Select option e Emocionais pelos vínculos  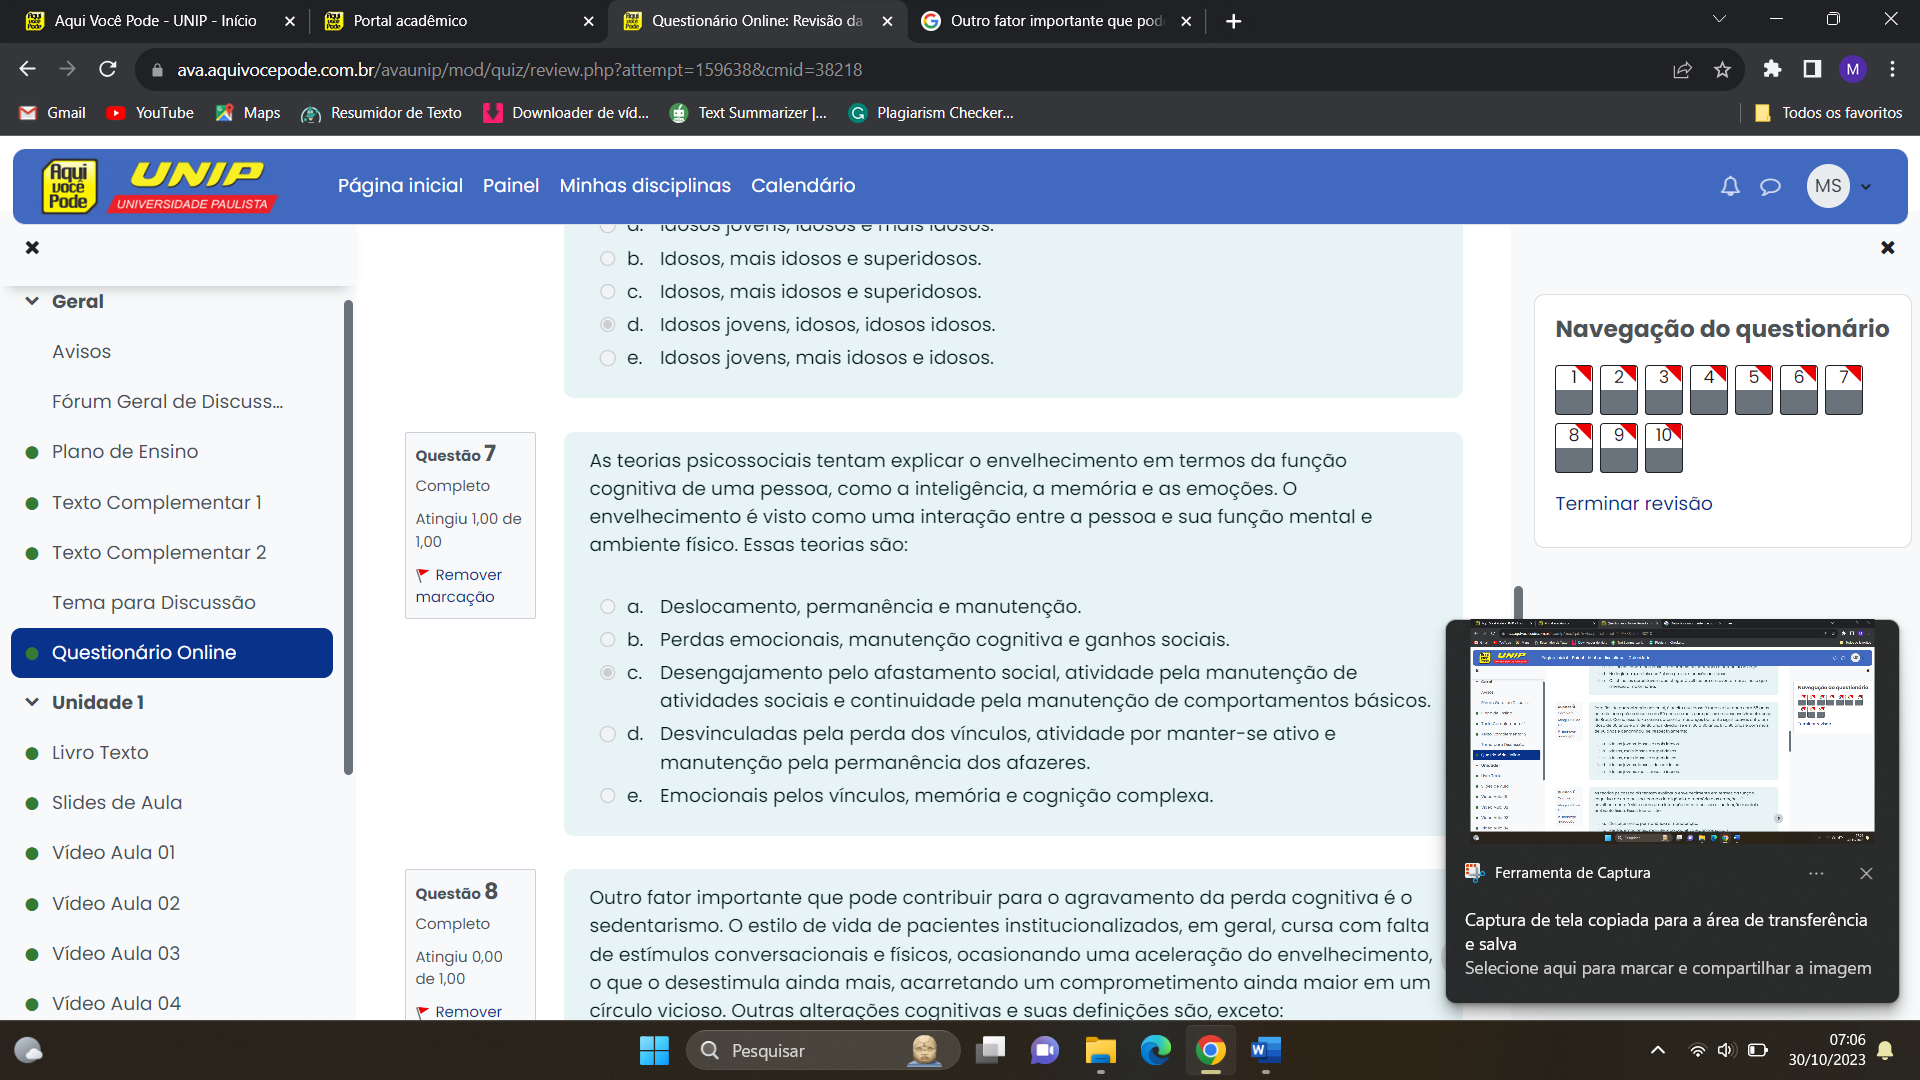[x=607, y=796]
